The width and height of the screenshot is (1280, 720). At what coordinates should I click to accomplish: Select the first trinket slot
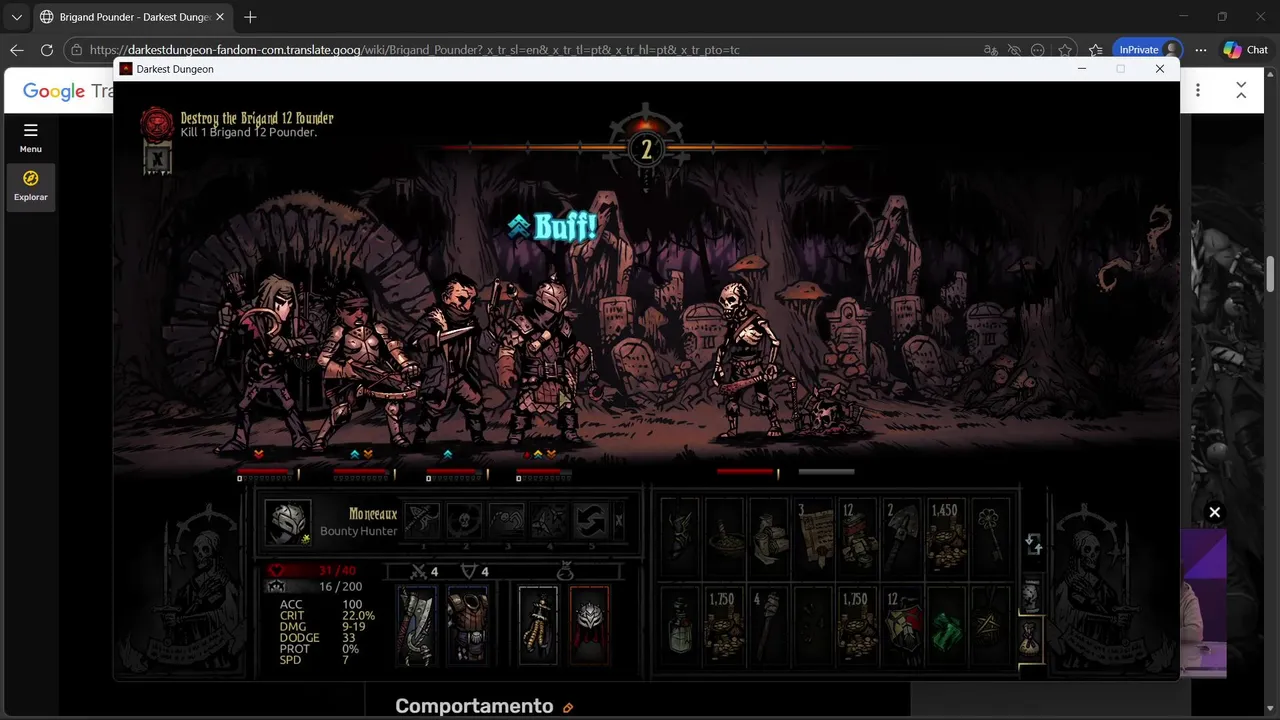pos(539,625)
